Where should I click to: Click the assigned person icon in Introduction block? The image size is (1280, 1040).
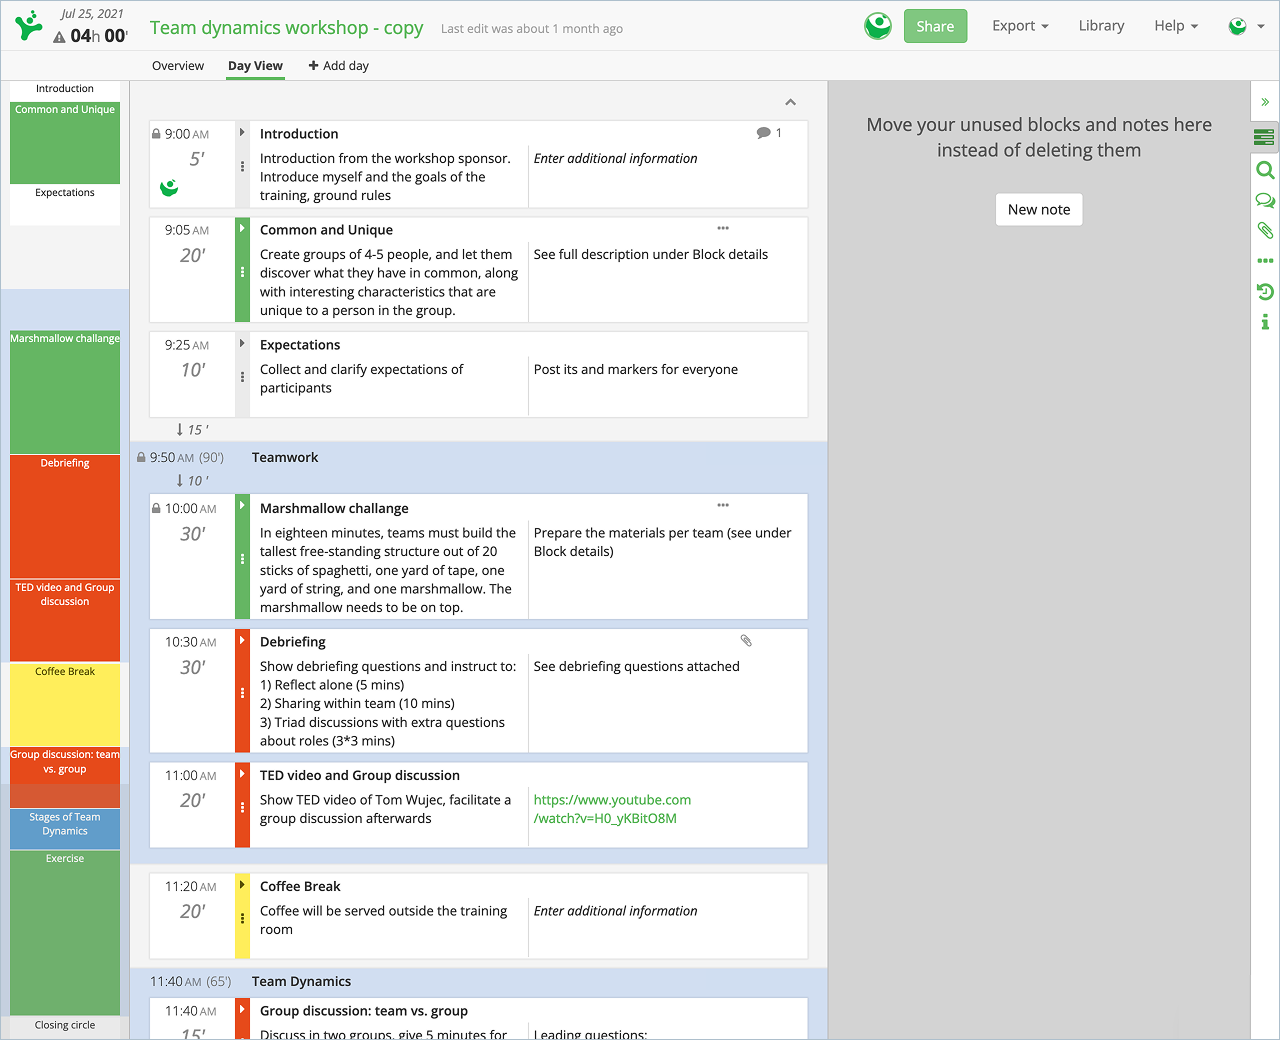(169, 187)
